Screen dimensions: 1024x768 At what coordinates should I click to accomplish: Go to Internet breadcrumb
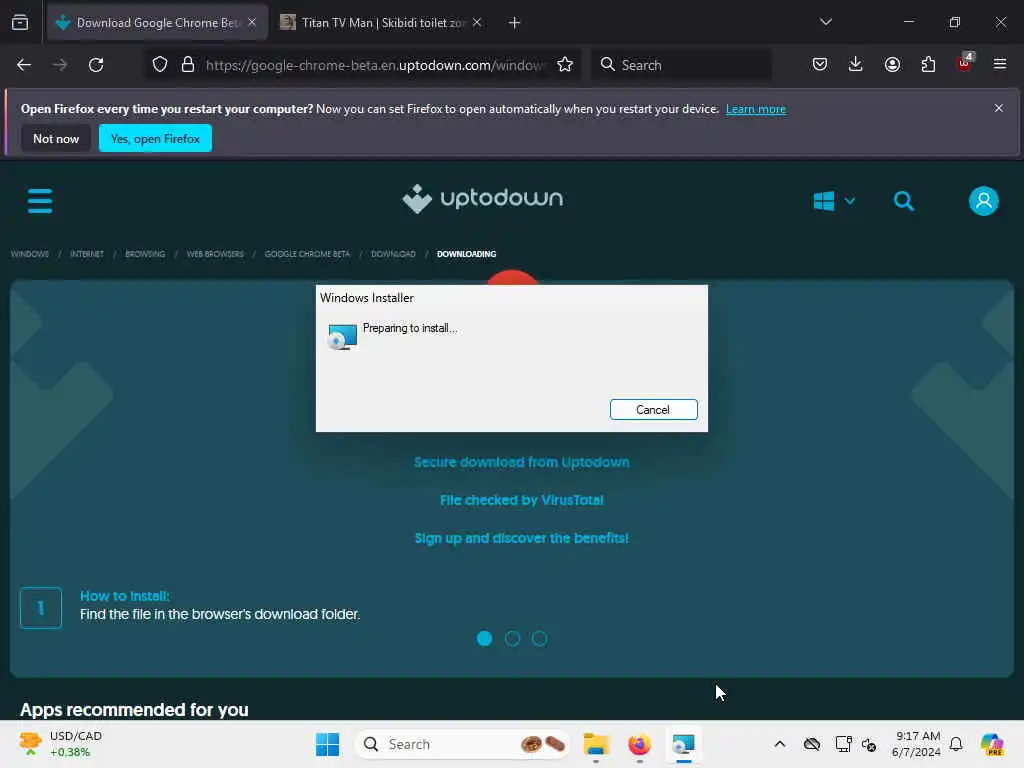coord(87,254)
